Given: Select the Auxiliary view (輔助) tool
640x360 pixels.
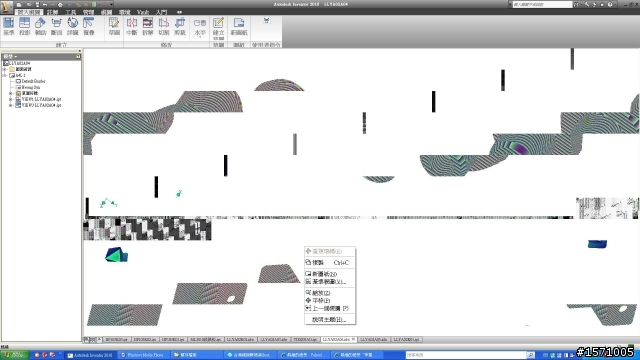Looking at the screenshot, I should pos(40,27).
